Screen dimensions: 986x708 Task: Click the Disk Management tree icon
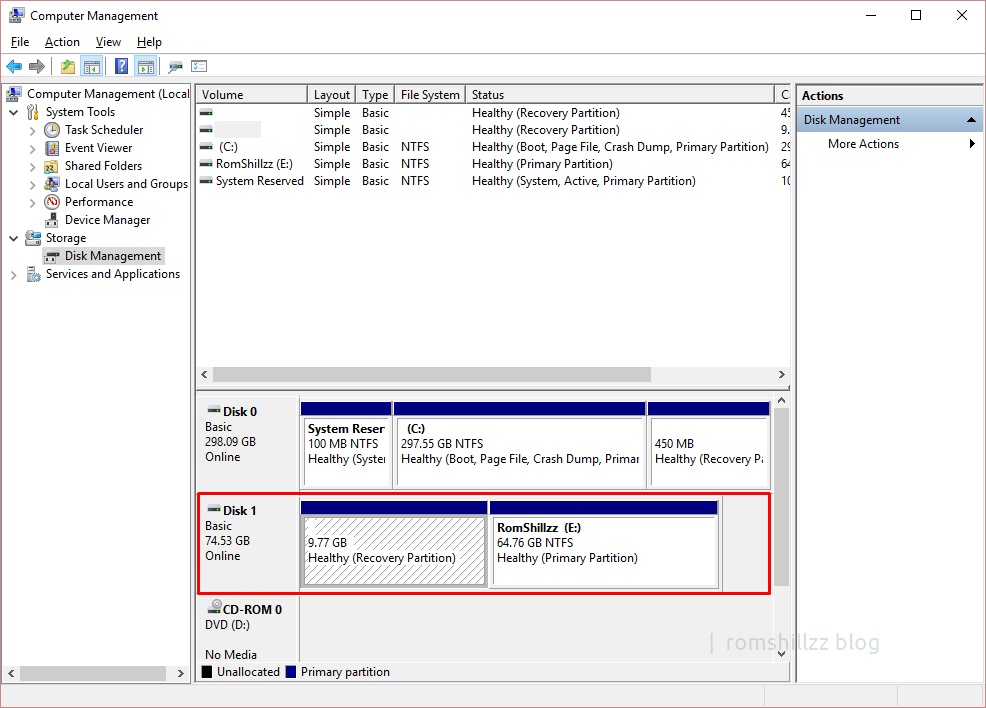52,256
